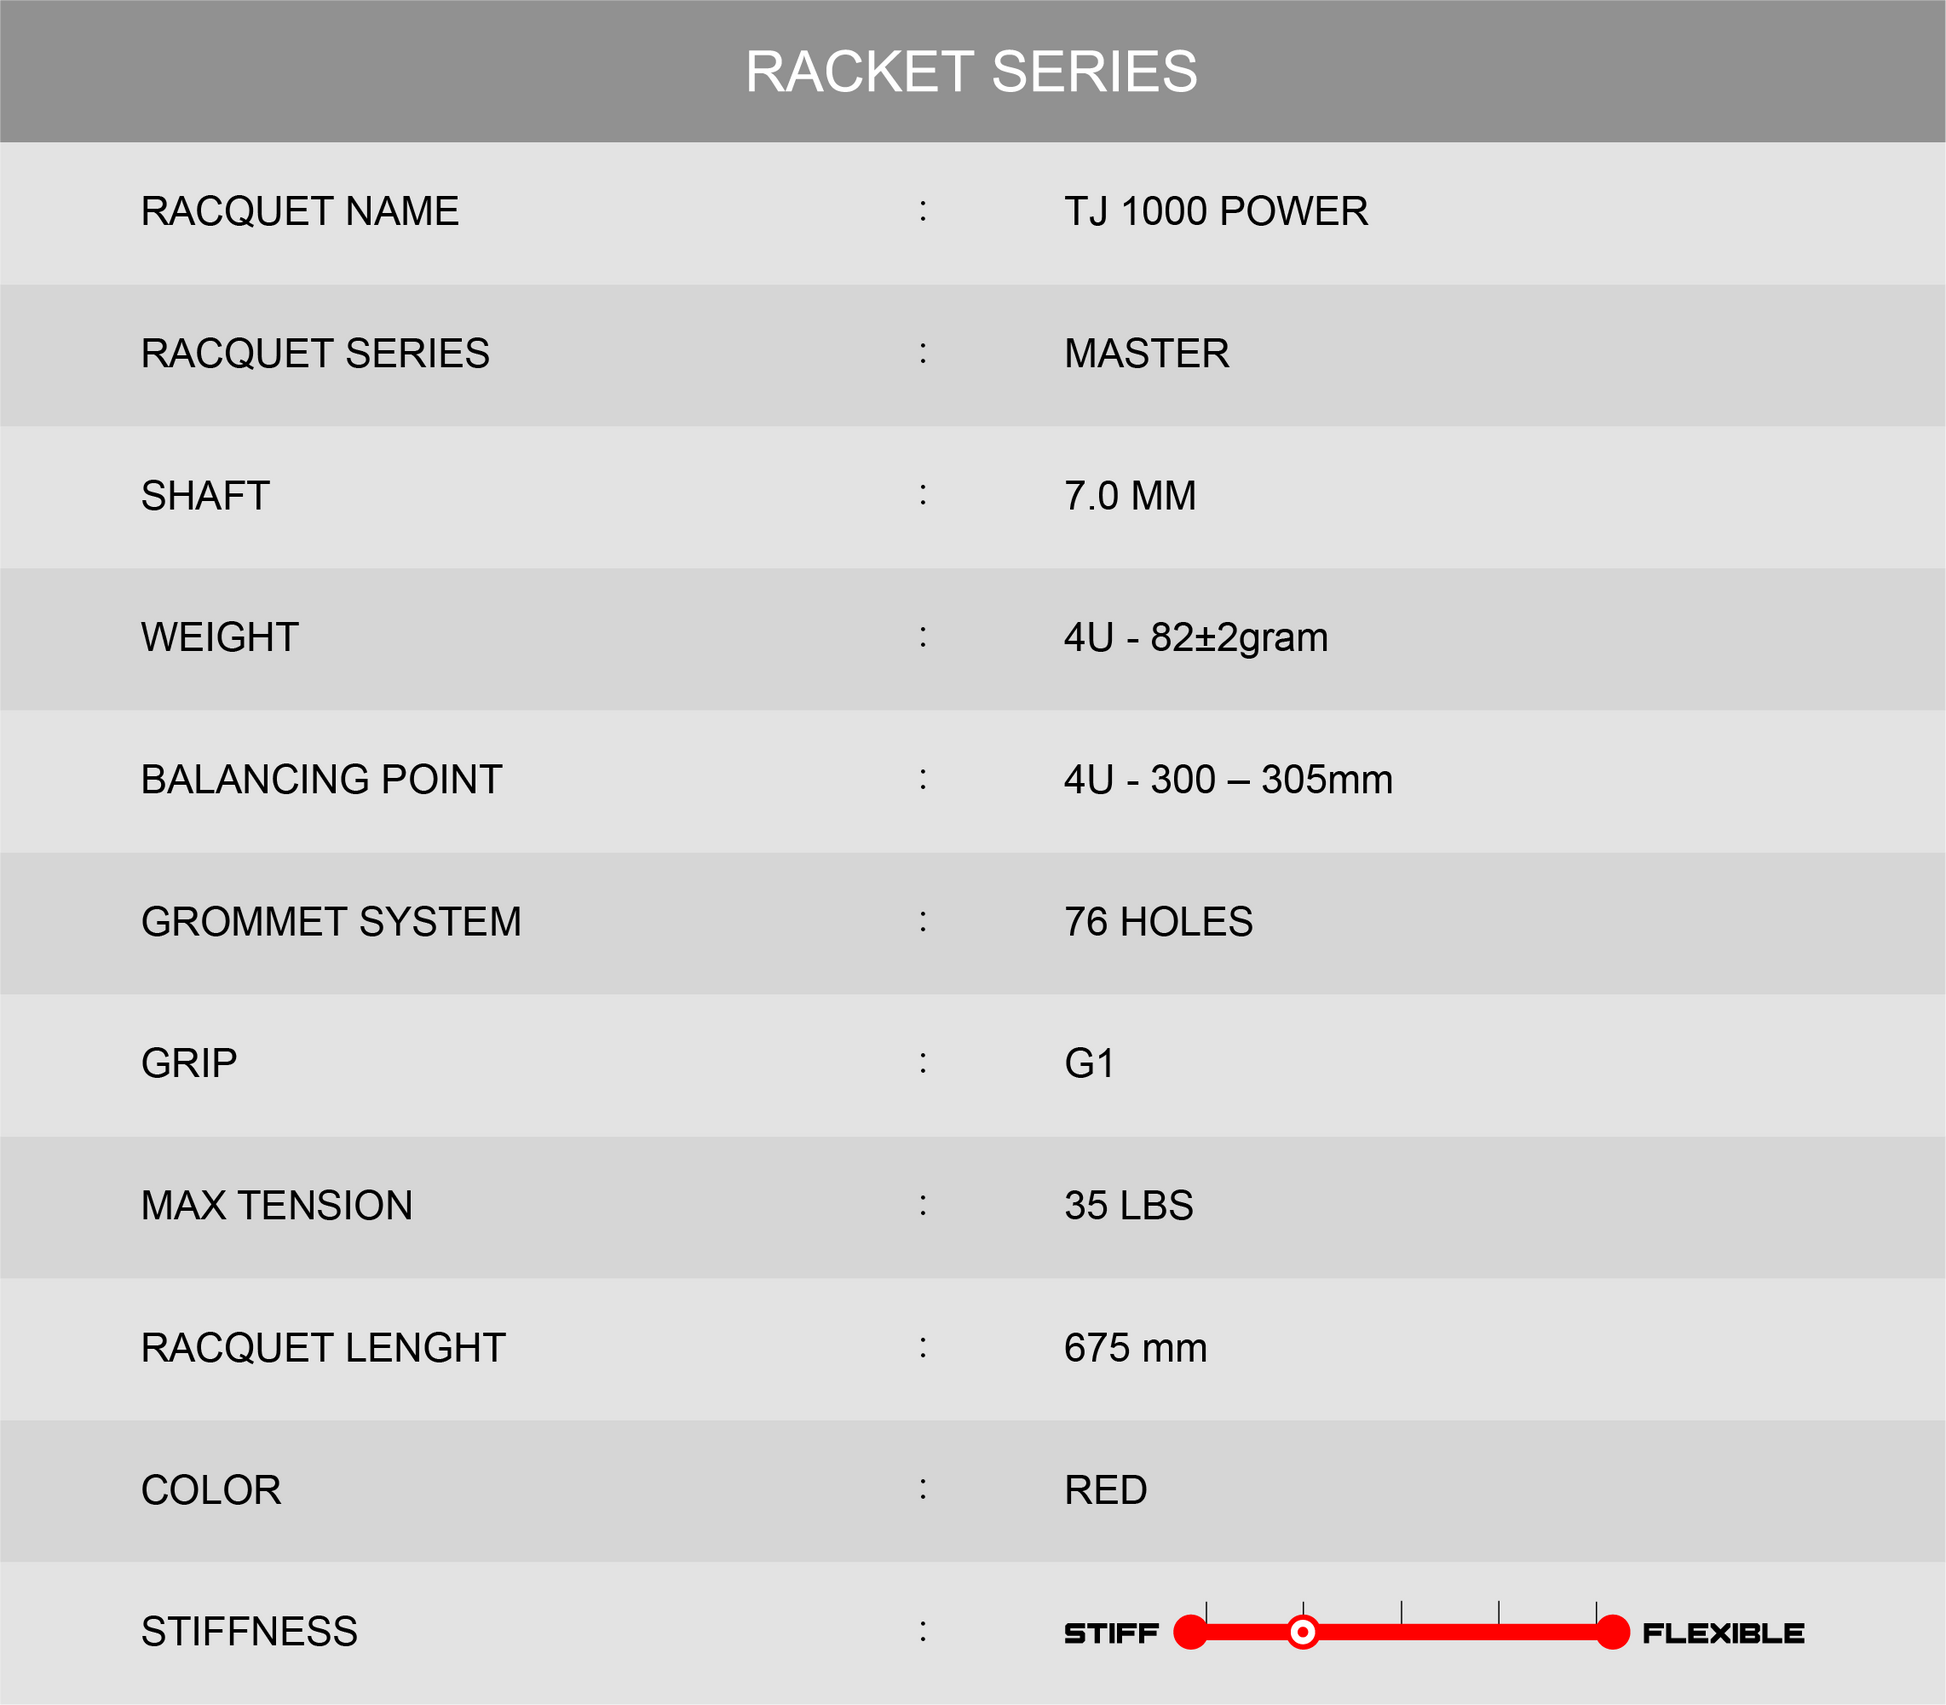Screen dimensions: 1946x1705
Task: Click the 4U - 300 – 305mm balance value
Action: tap(1228, 780)
